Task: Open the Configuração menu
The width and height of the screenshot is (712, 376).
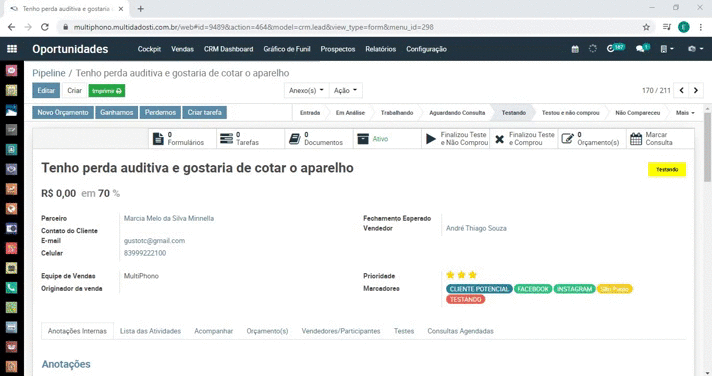Action: tap(426, 49)
